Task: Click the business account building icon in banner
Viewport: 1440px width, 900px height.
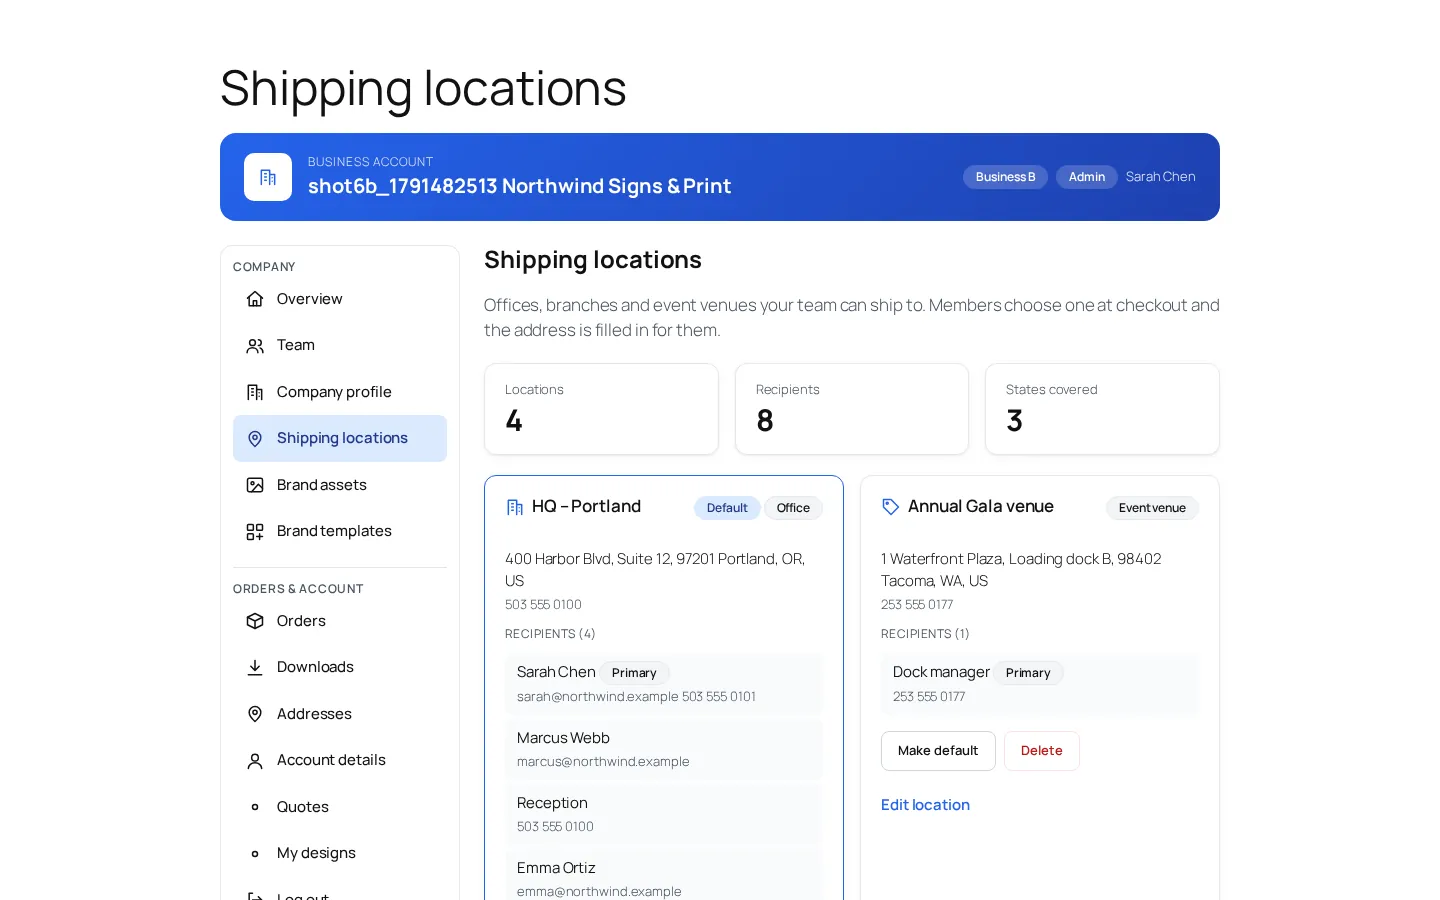Action: 268,177
